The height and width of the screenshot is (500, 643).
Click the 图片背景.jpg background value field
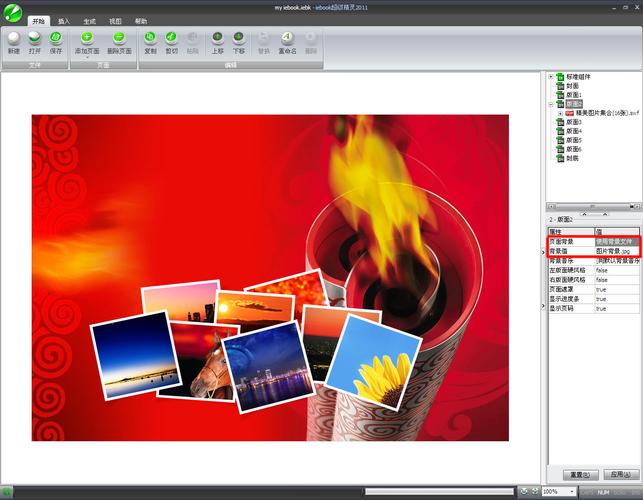[x=614, y=250]
